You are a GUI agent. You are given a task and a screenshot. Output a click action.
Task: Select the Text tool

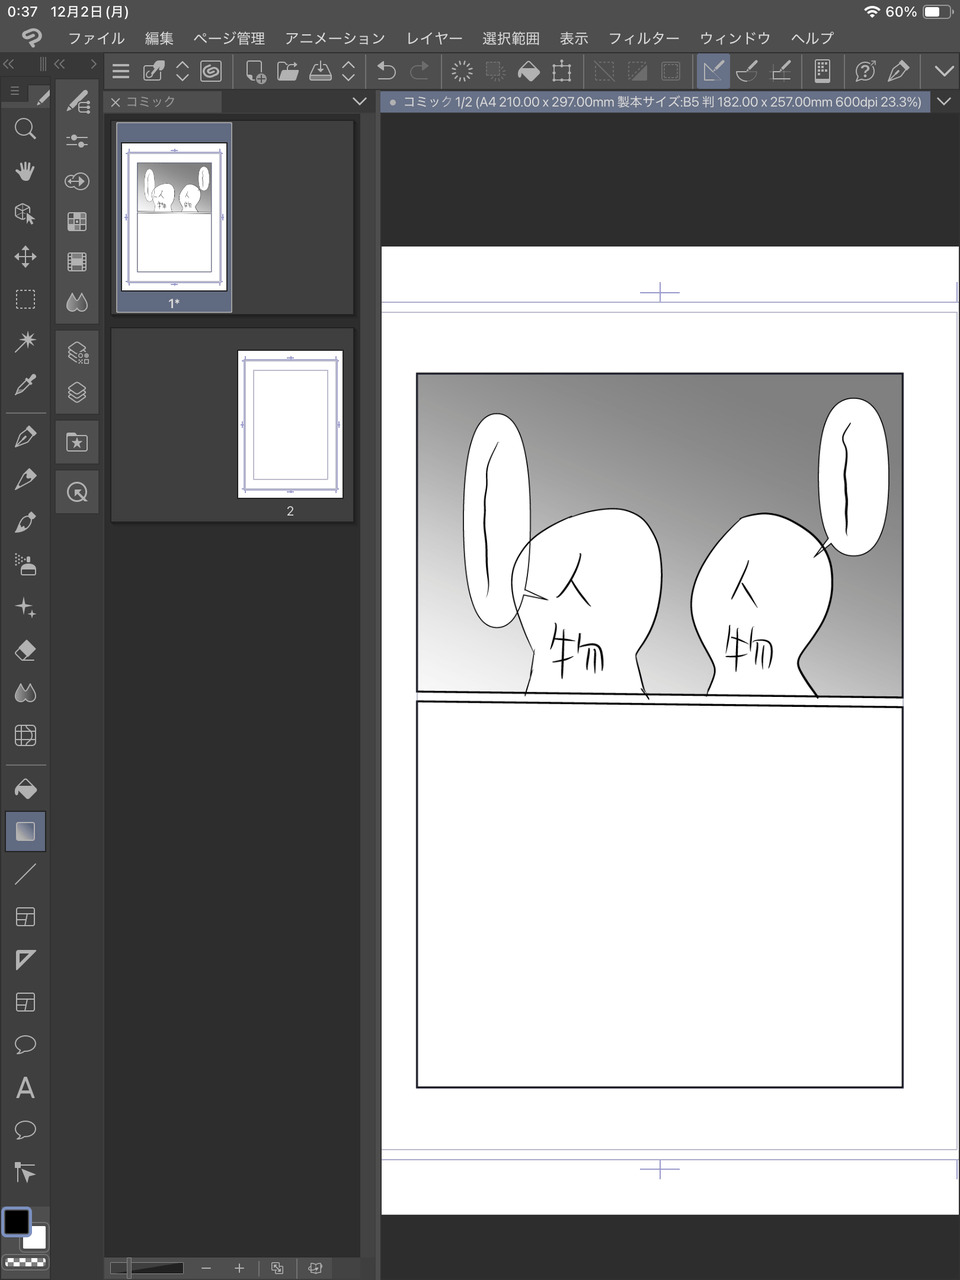tap(25, 1088)
